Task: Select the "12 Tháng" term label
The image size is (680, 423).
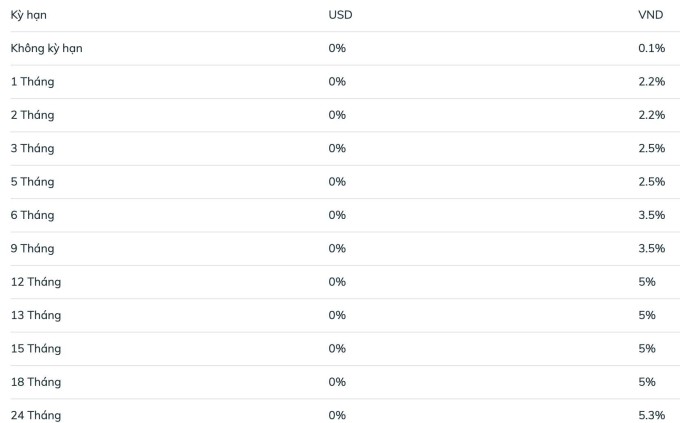Action: pyautogui.click(x=36, y=282)
